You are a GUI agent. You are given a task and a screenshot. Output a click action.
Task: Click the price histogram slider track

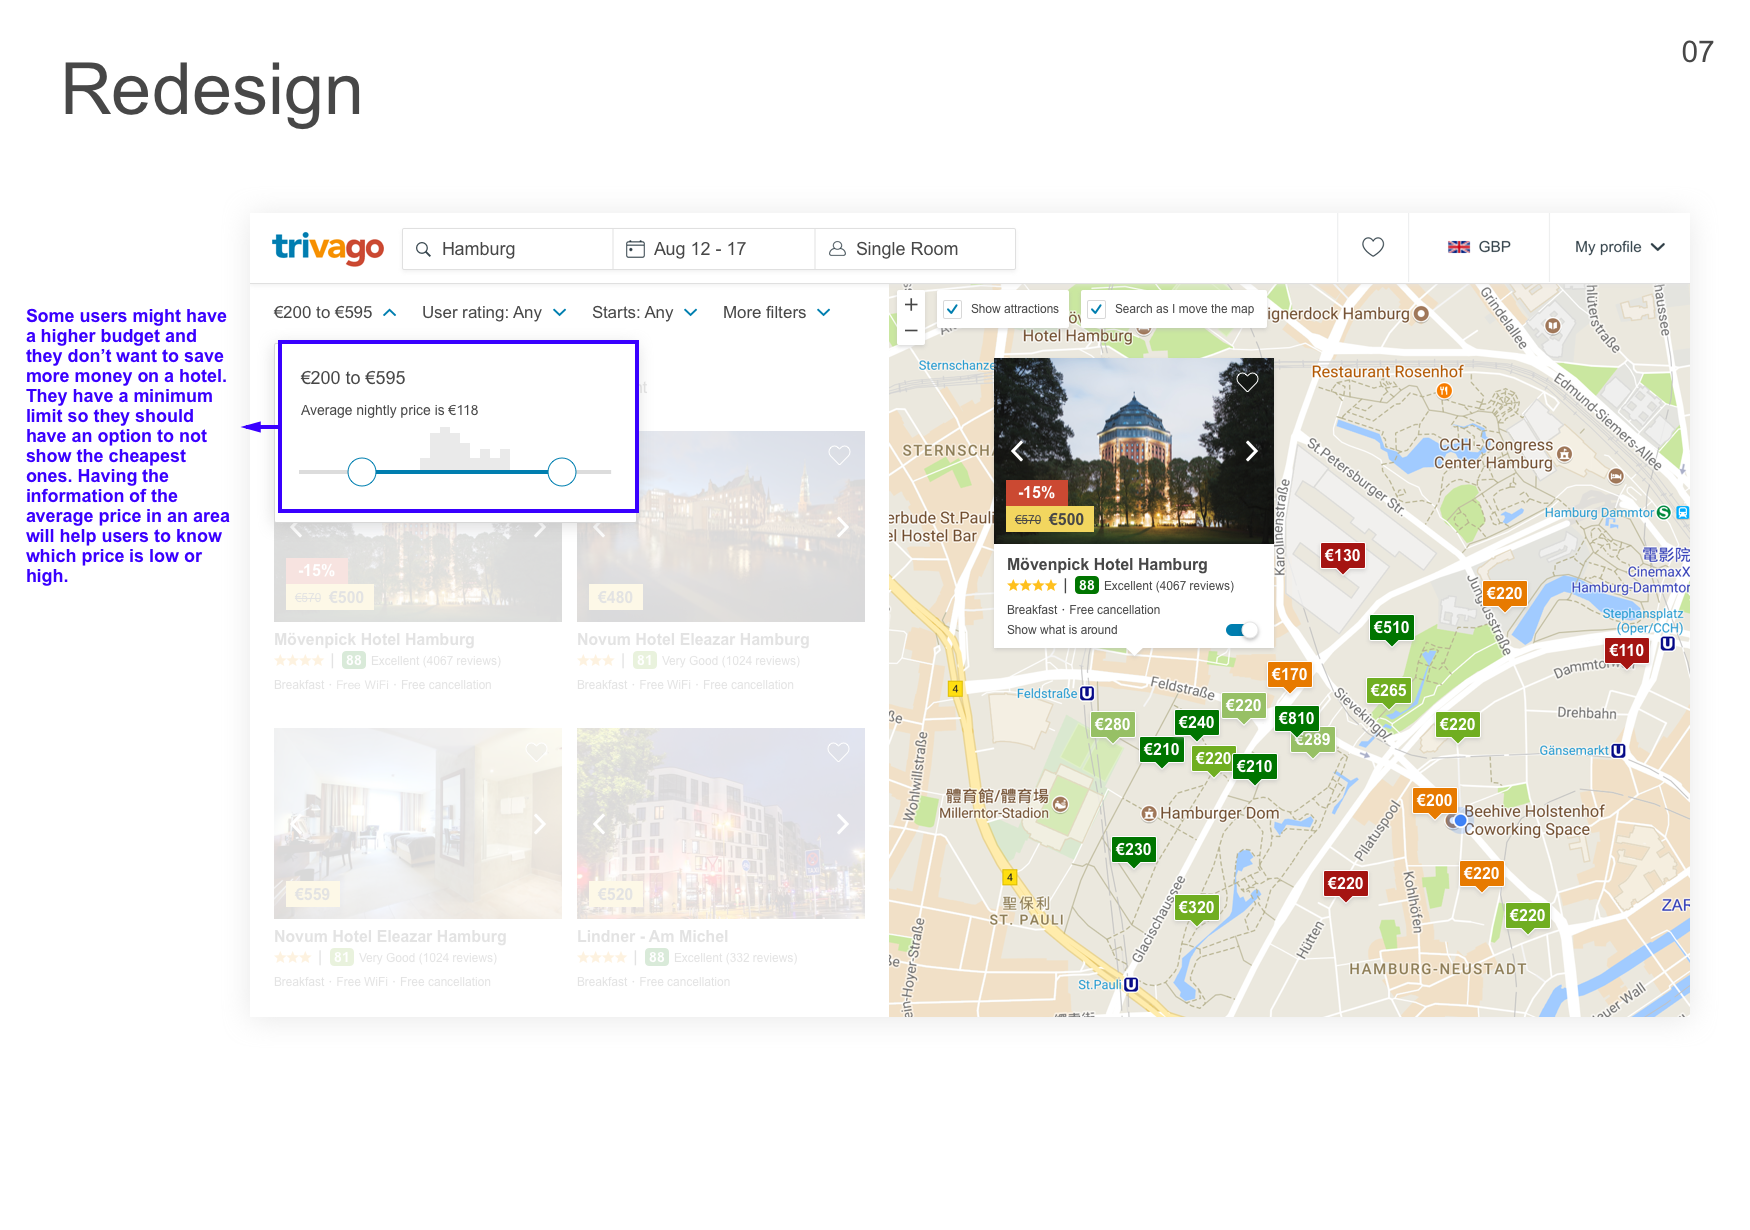pos(455,472)
